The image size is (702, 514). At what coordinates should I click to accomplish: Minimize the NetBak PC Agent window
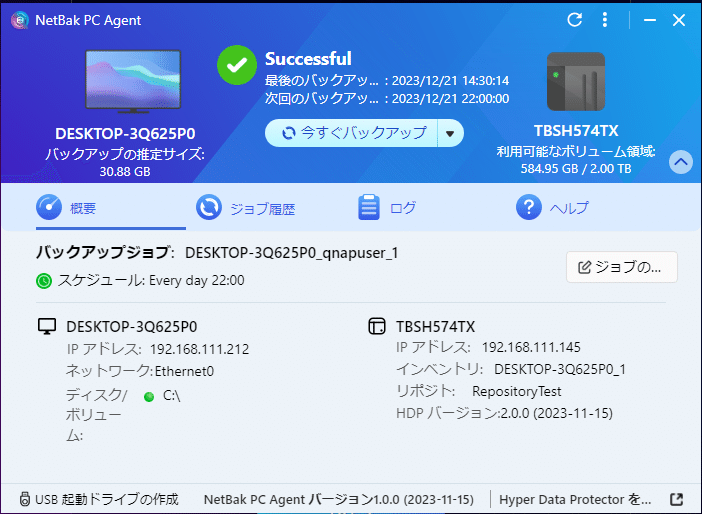tap(650, 20)
